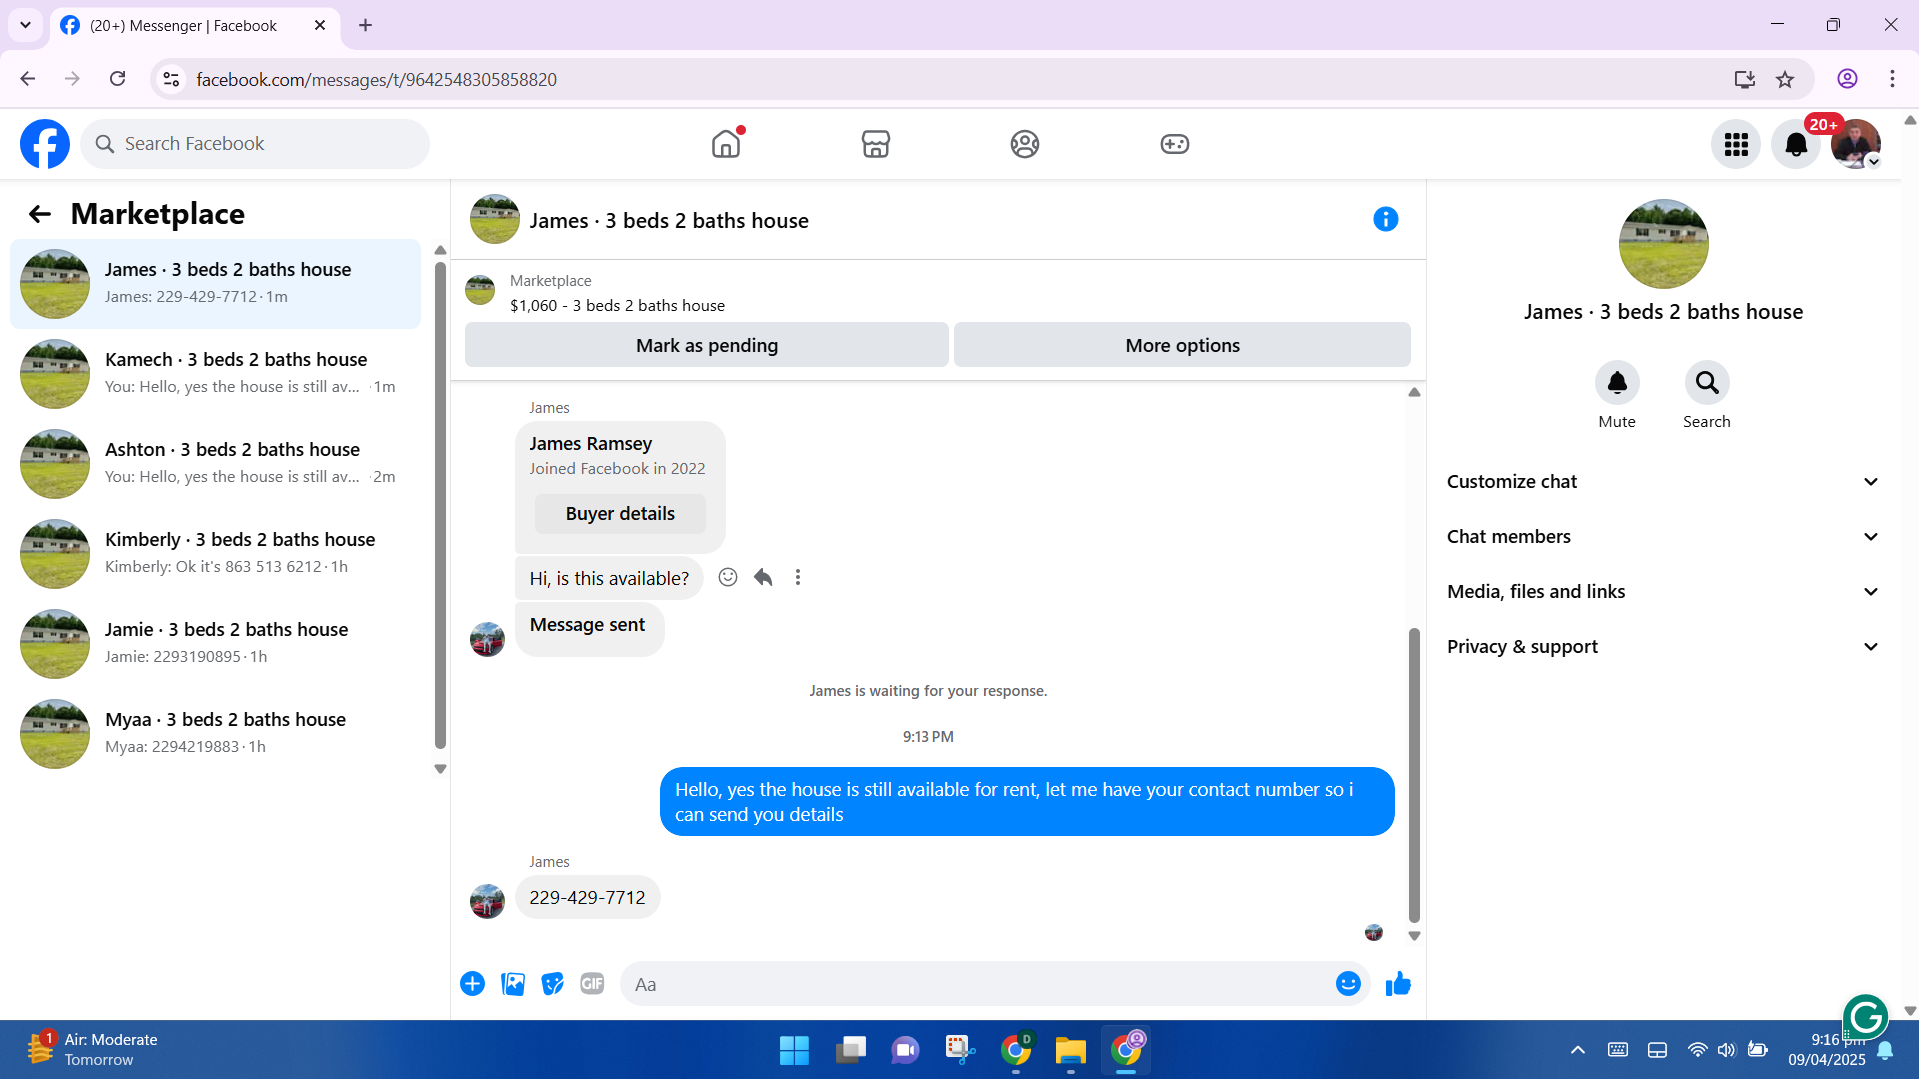1919x1079 pixels.
Task: Click the 229-429-7712 message bubble
Action: 587,898
